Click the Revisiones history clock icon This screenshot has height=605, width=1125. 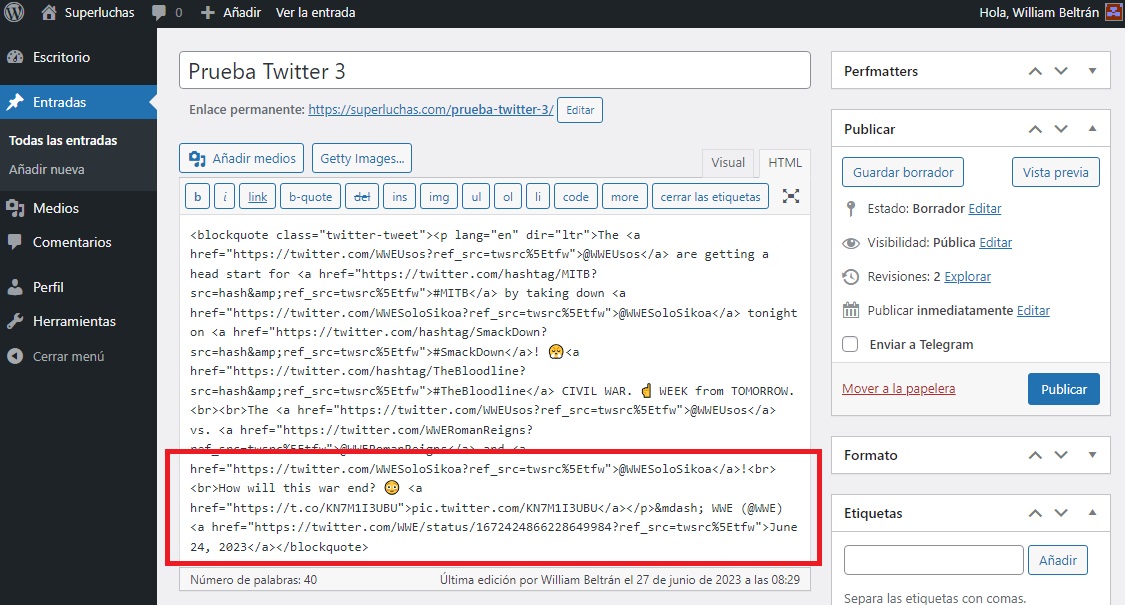[x=851, y=277]
